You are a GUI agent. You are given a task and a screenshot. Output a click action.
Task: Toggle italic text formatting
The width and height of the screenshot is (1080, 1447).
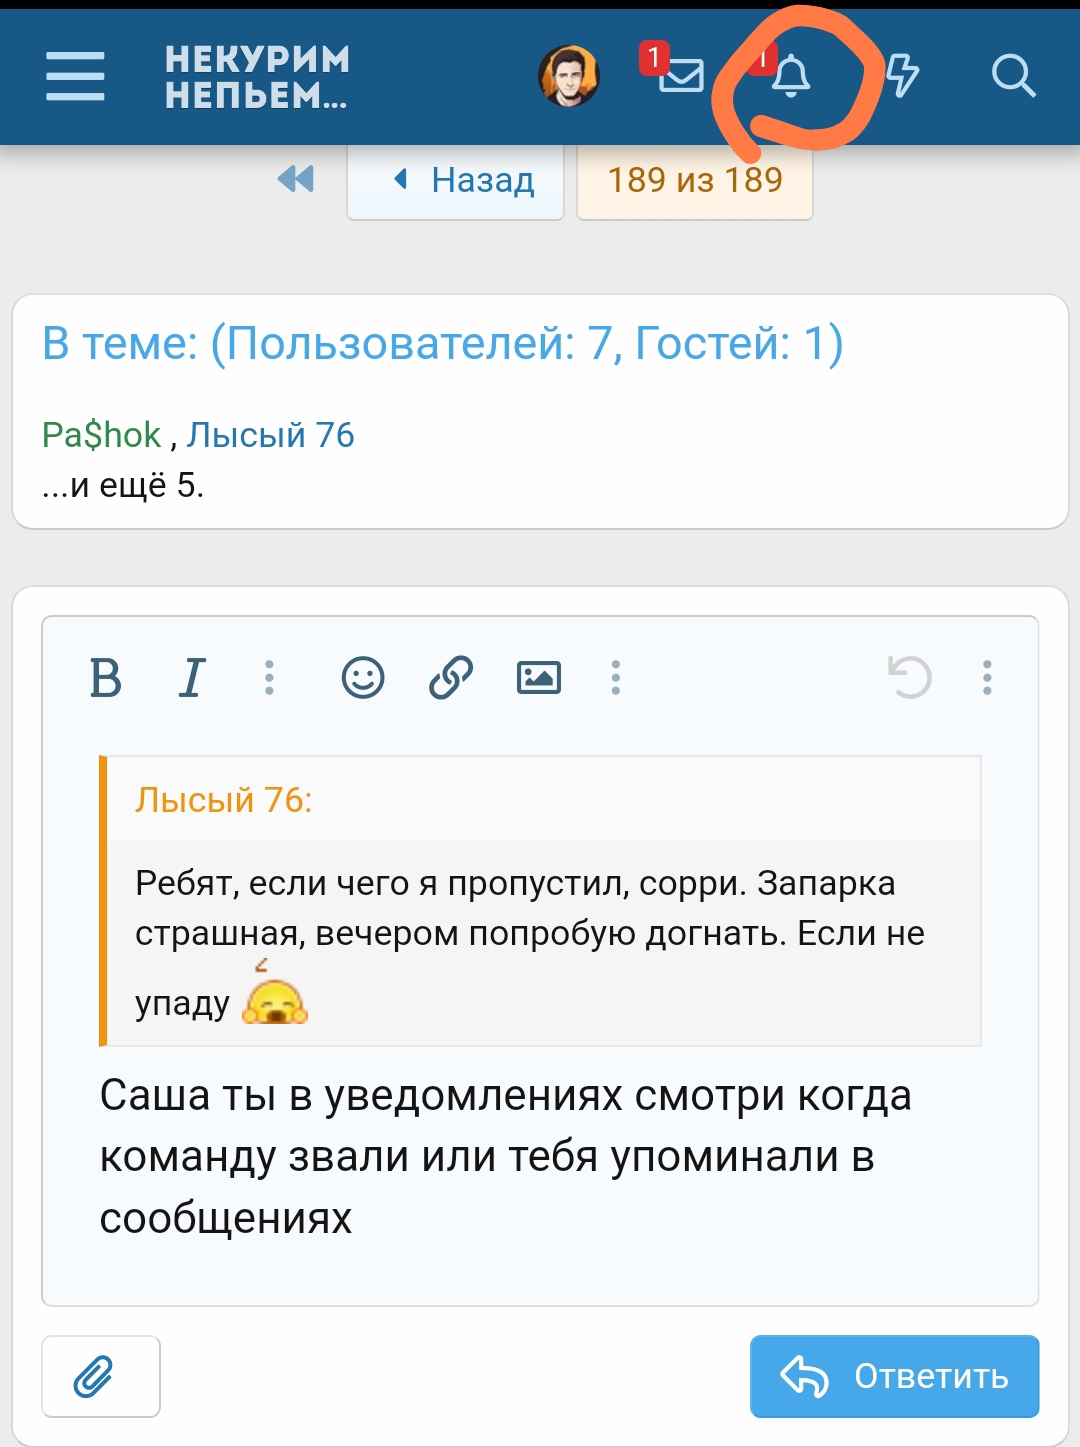click(x=190, y=677)
